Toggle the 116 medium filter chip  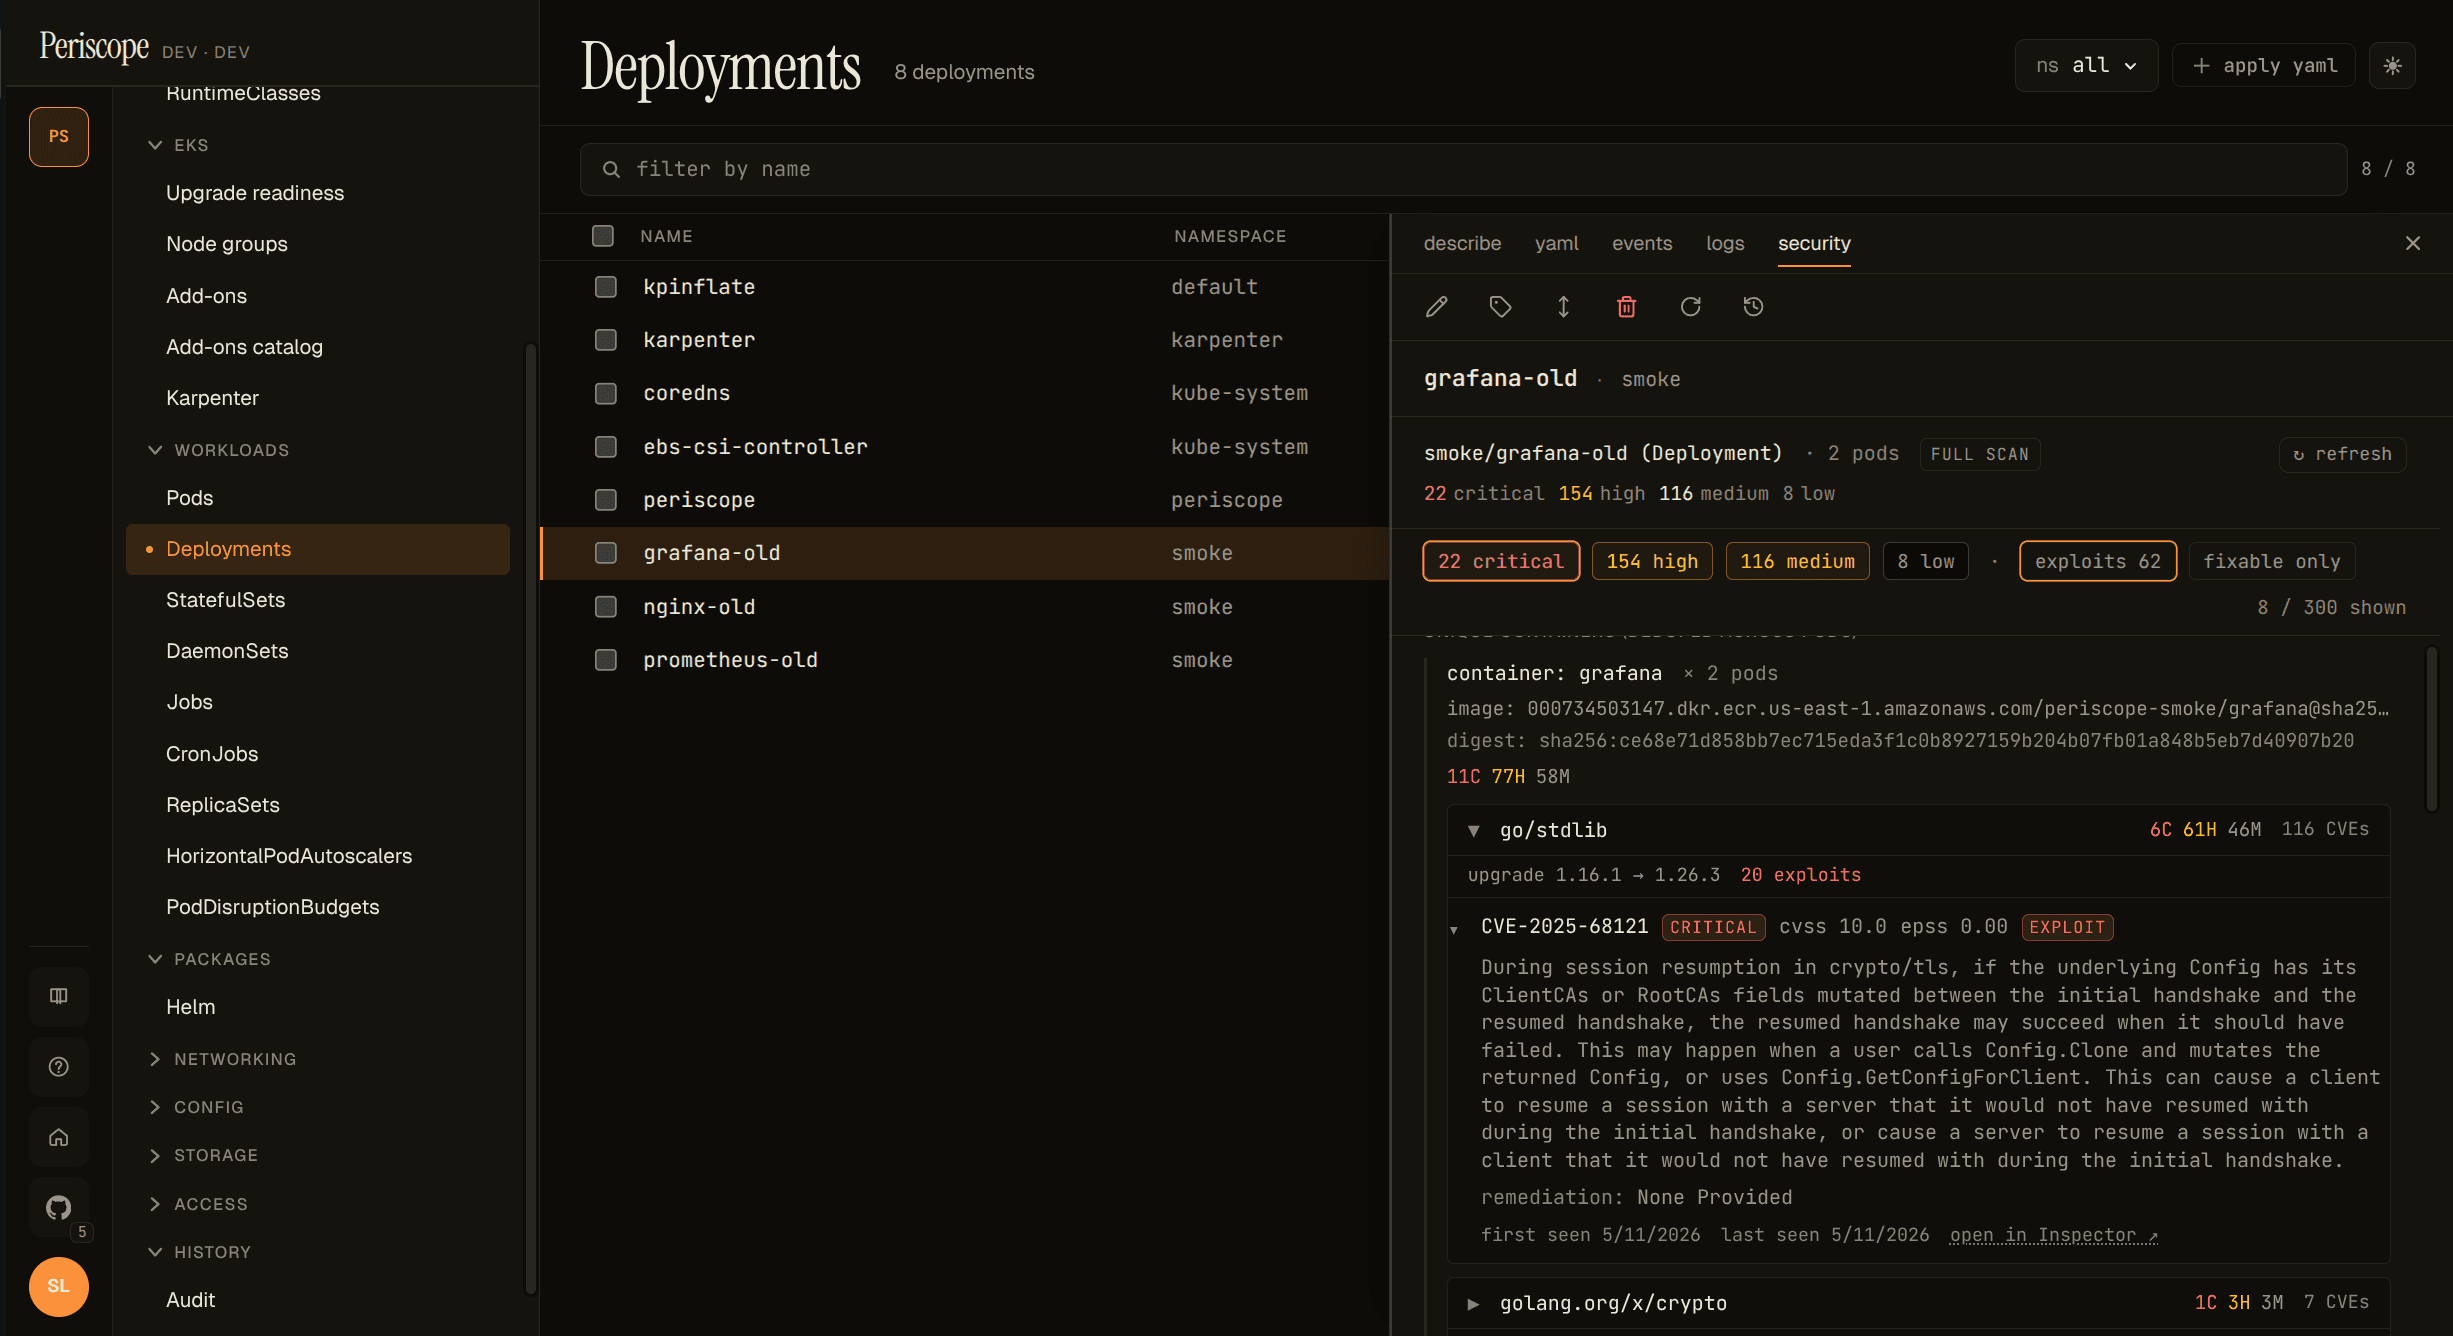[1797, 561]
